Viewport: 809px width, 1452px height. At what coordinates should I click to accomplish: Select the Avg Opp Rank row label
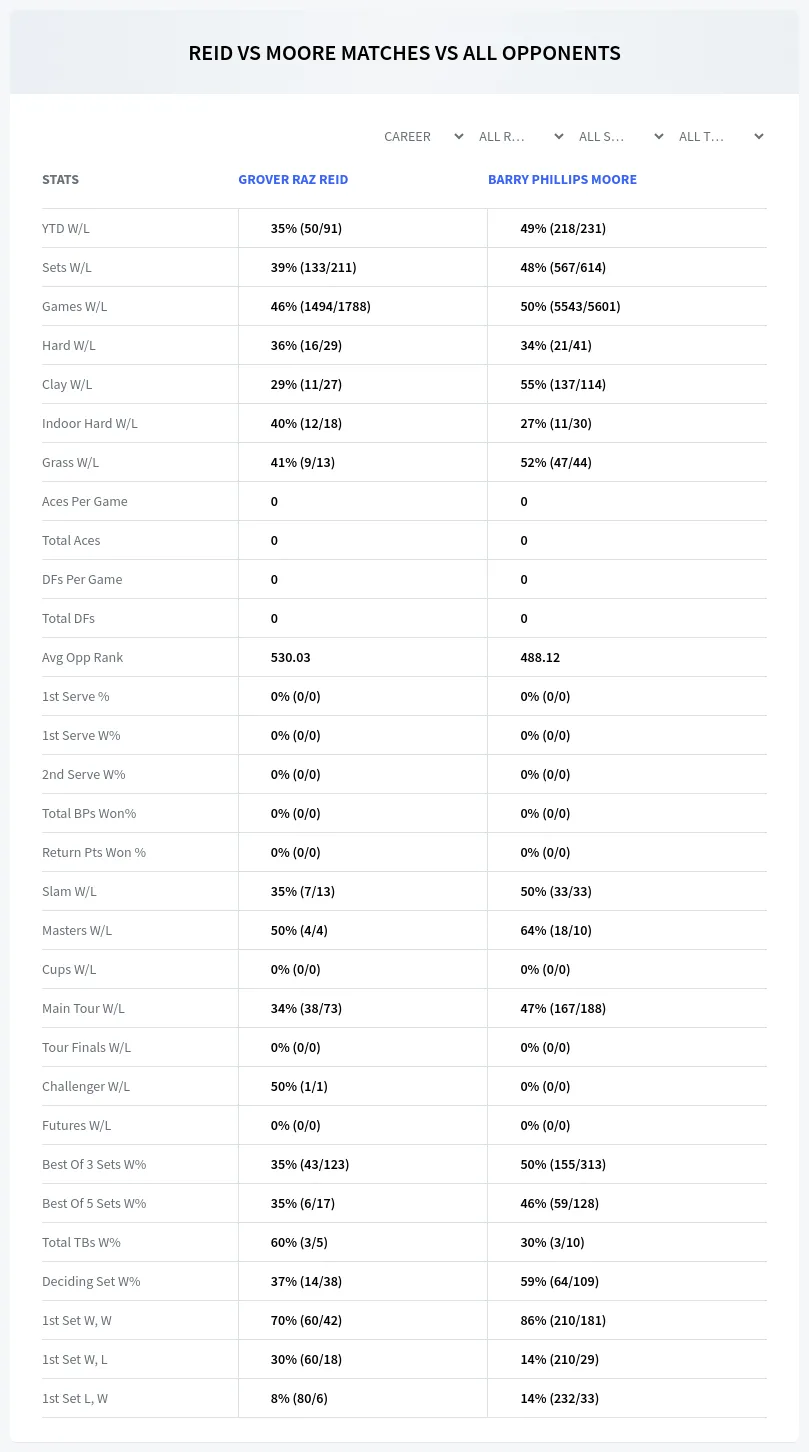pyautogui.click(x=83, y=657)
